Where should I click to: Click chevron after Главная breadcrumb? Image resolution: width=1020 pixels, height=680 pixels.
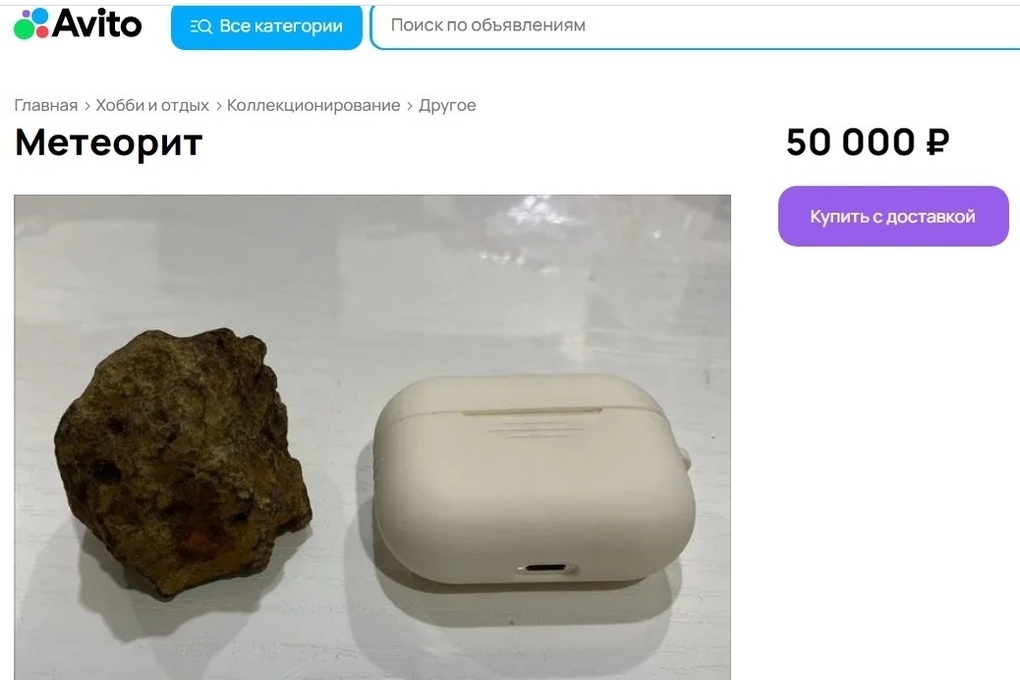pyautogui.click(x=87, y=106)
